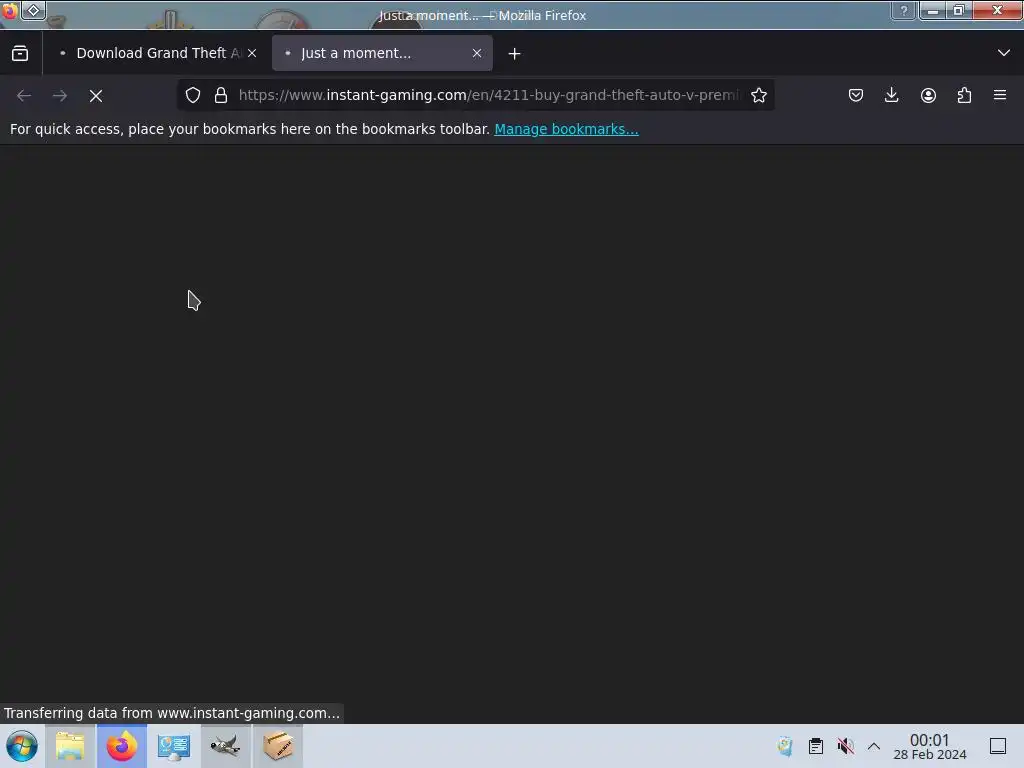Open the Extensions panel
Viewport: 1024px width, 768px height.
pyautogui.click(x=964, y=95)
